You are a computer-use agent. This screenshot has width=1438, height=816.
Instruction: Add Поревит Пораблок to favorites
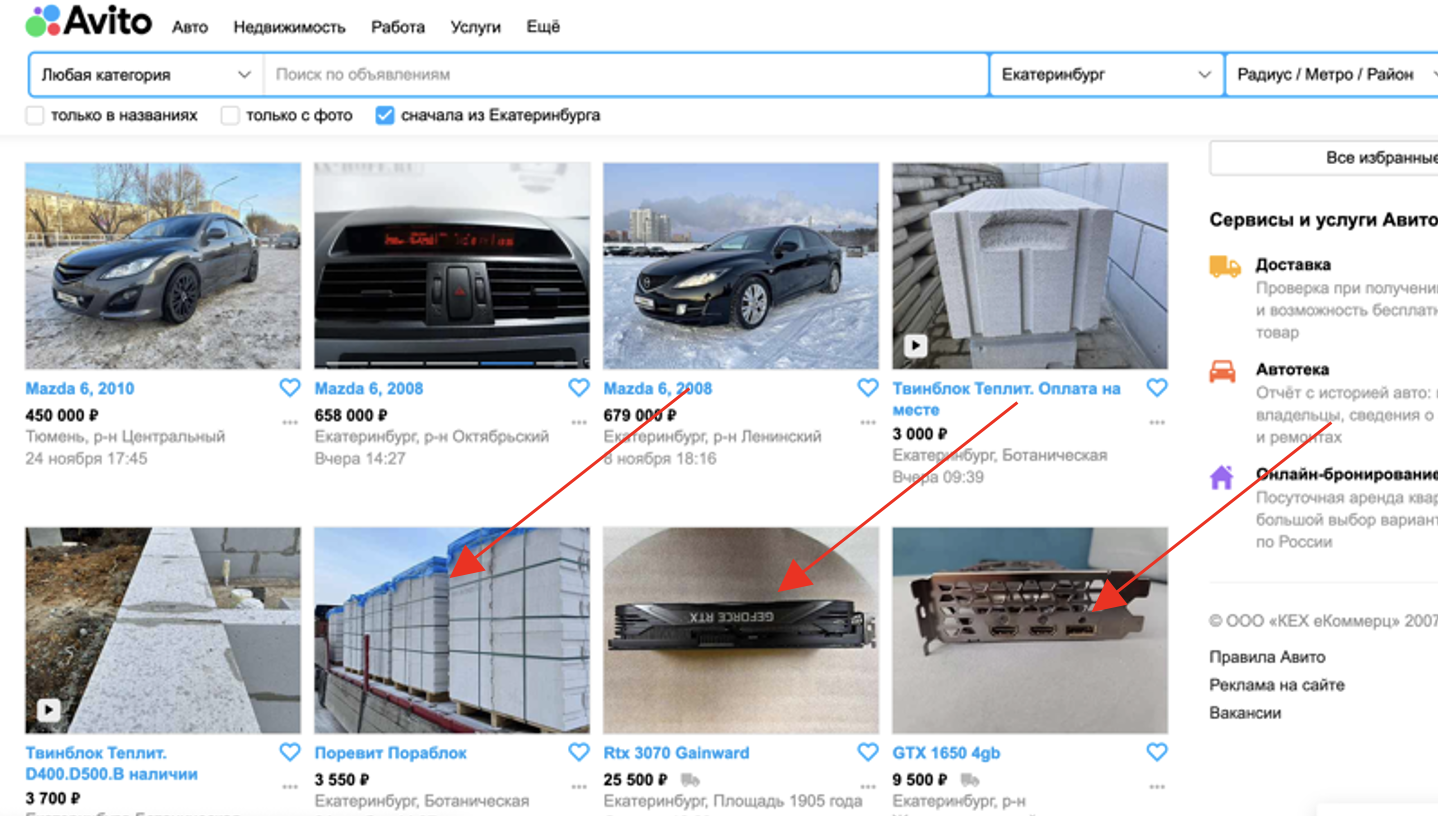coord(578,752)
